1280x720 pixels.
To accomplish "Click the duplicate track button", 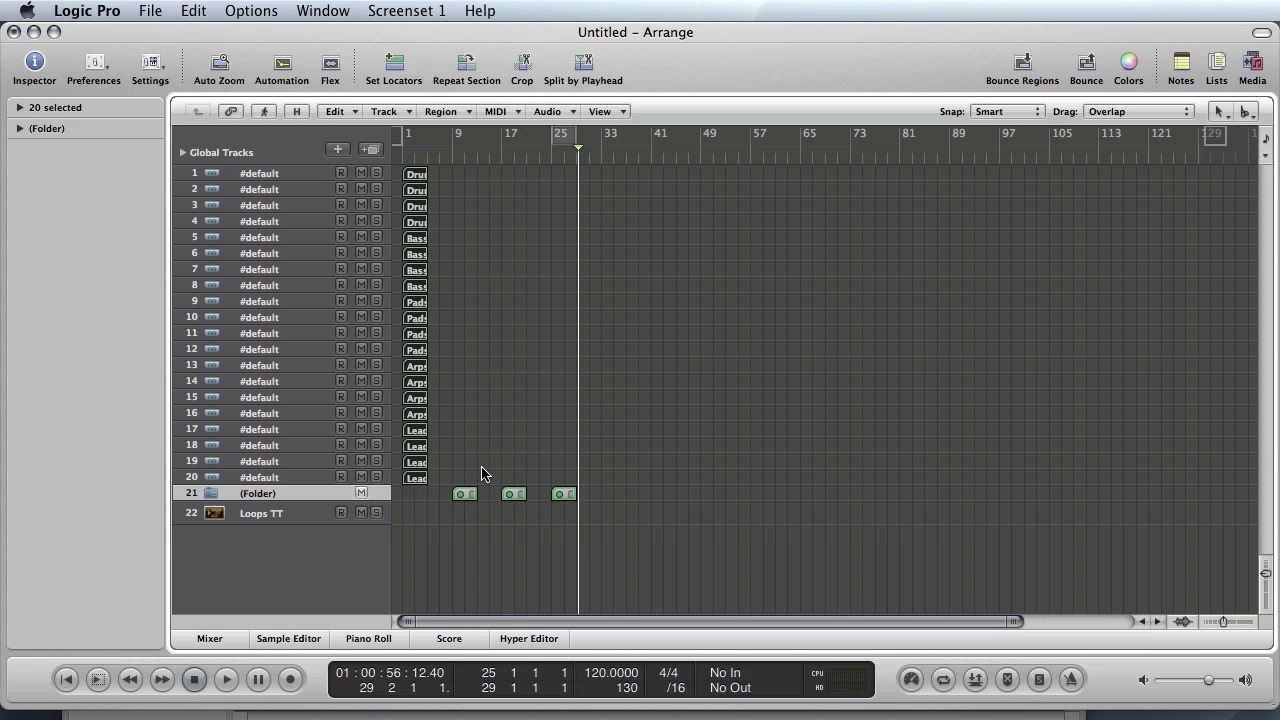I will click(x=371, y=149).
